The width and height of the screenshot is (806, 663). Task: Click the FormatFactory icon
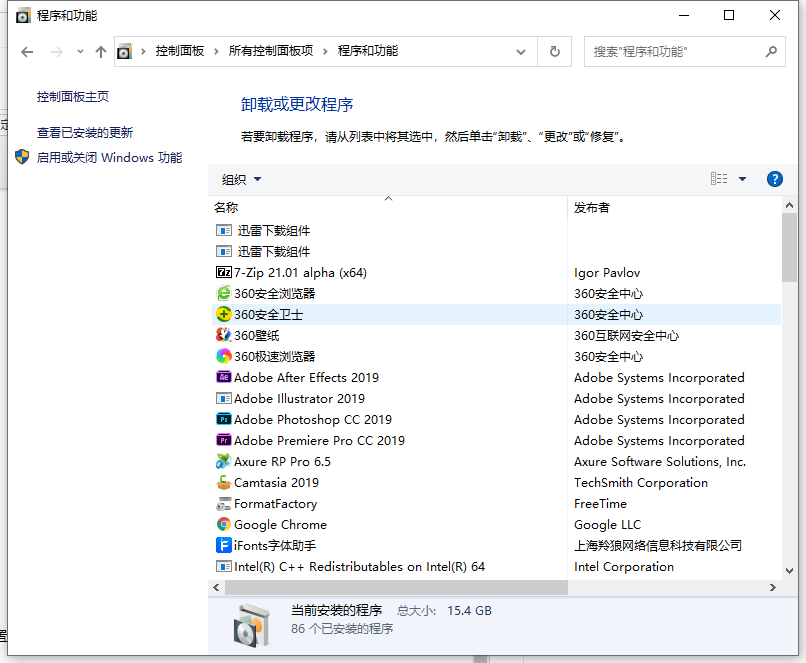pos(224,504)
